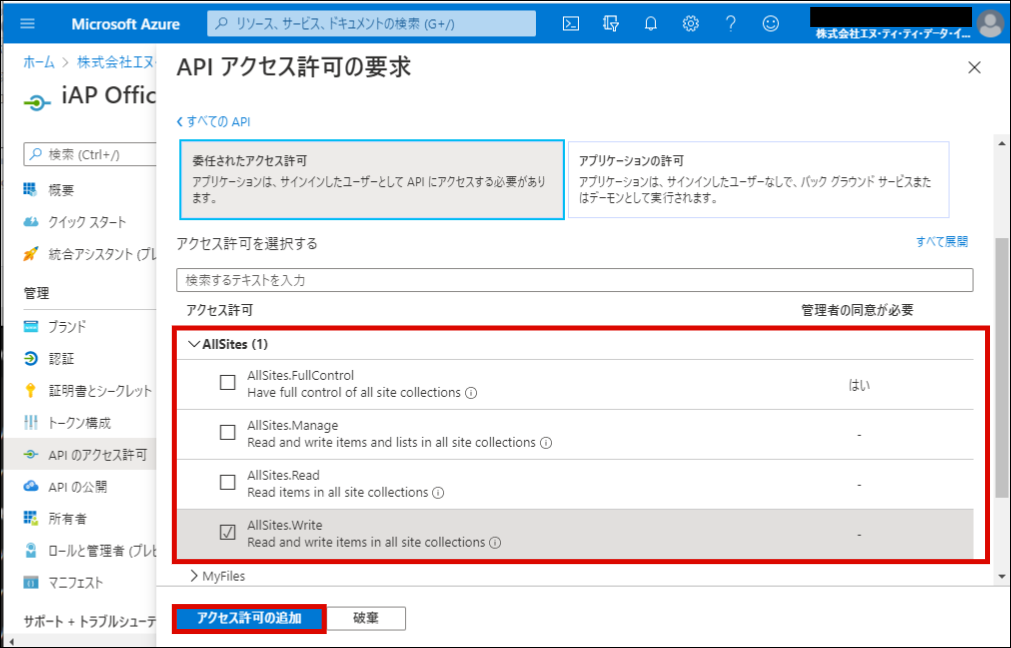Click the ブランド icon in sidebar

coord(30,326)
